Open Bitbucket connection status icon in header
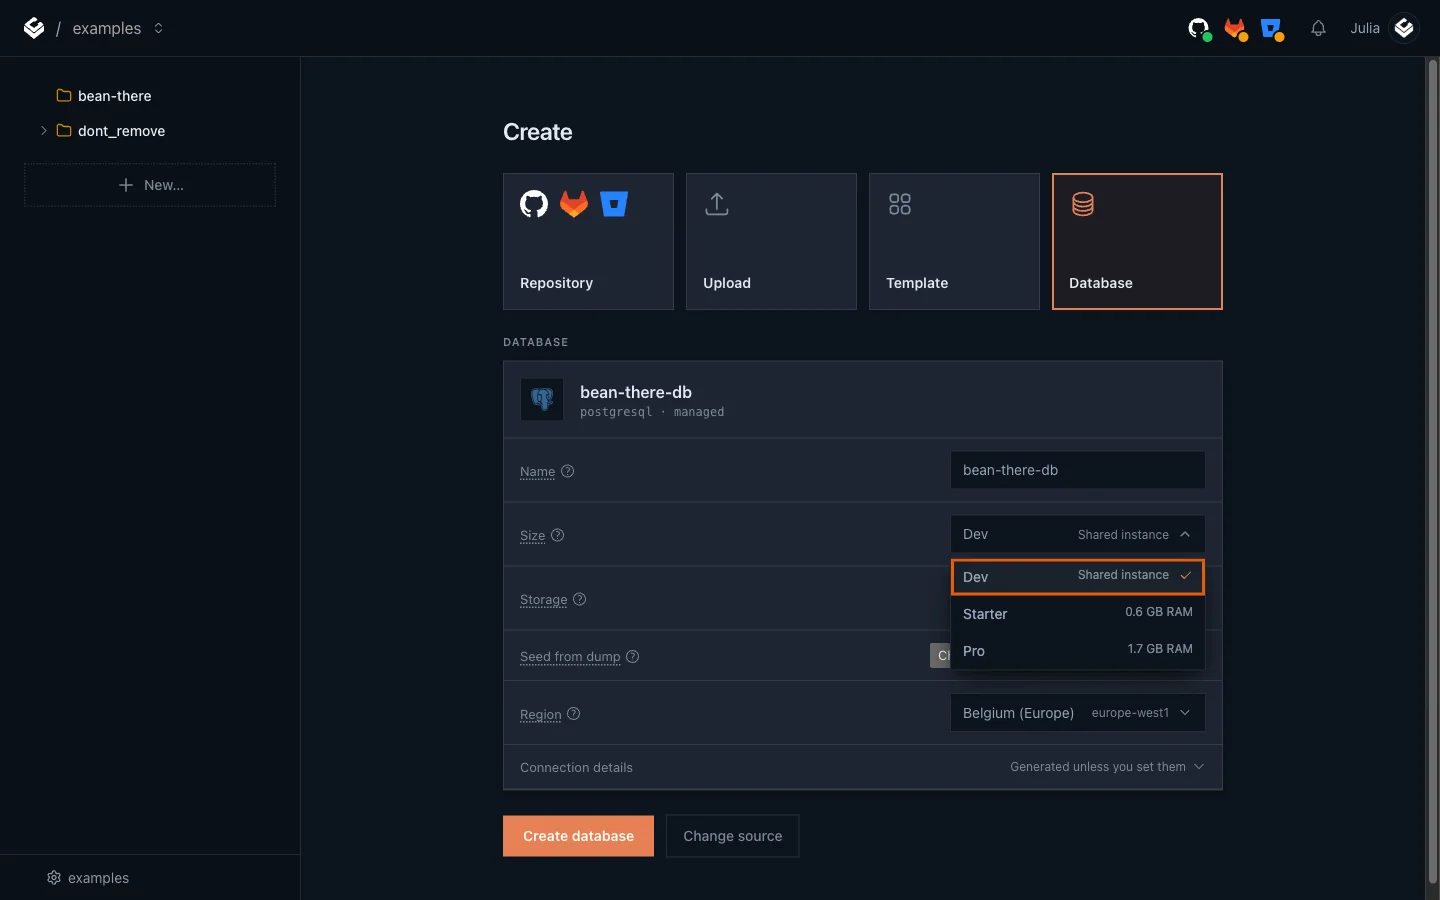This screenshot has height=900, width=1440. (1272, 29)
